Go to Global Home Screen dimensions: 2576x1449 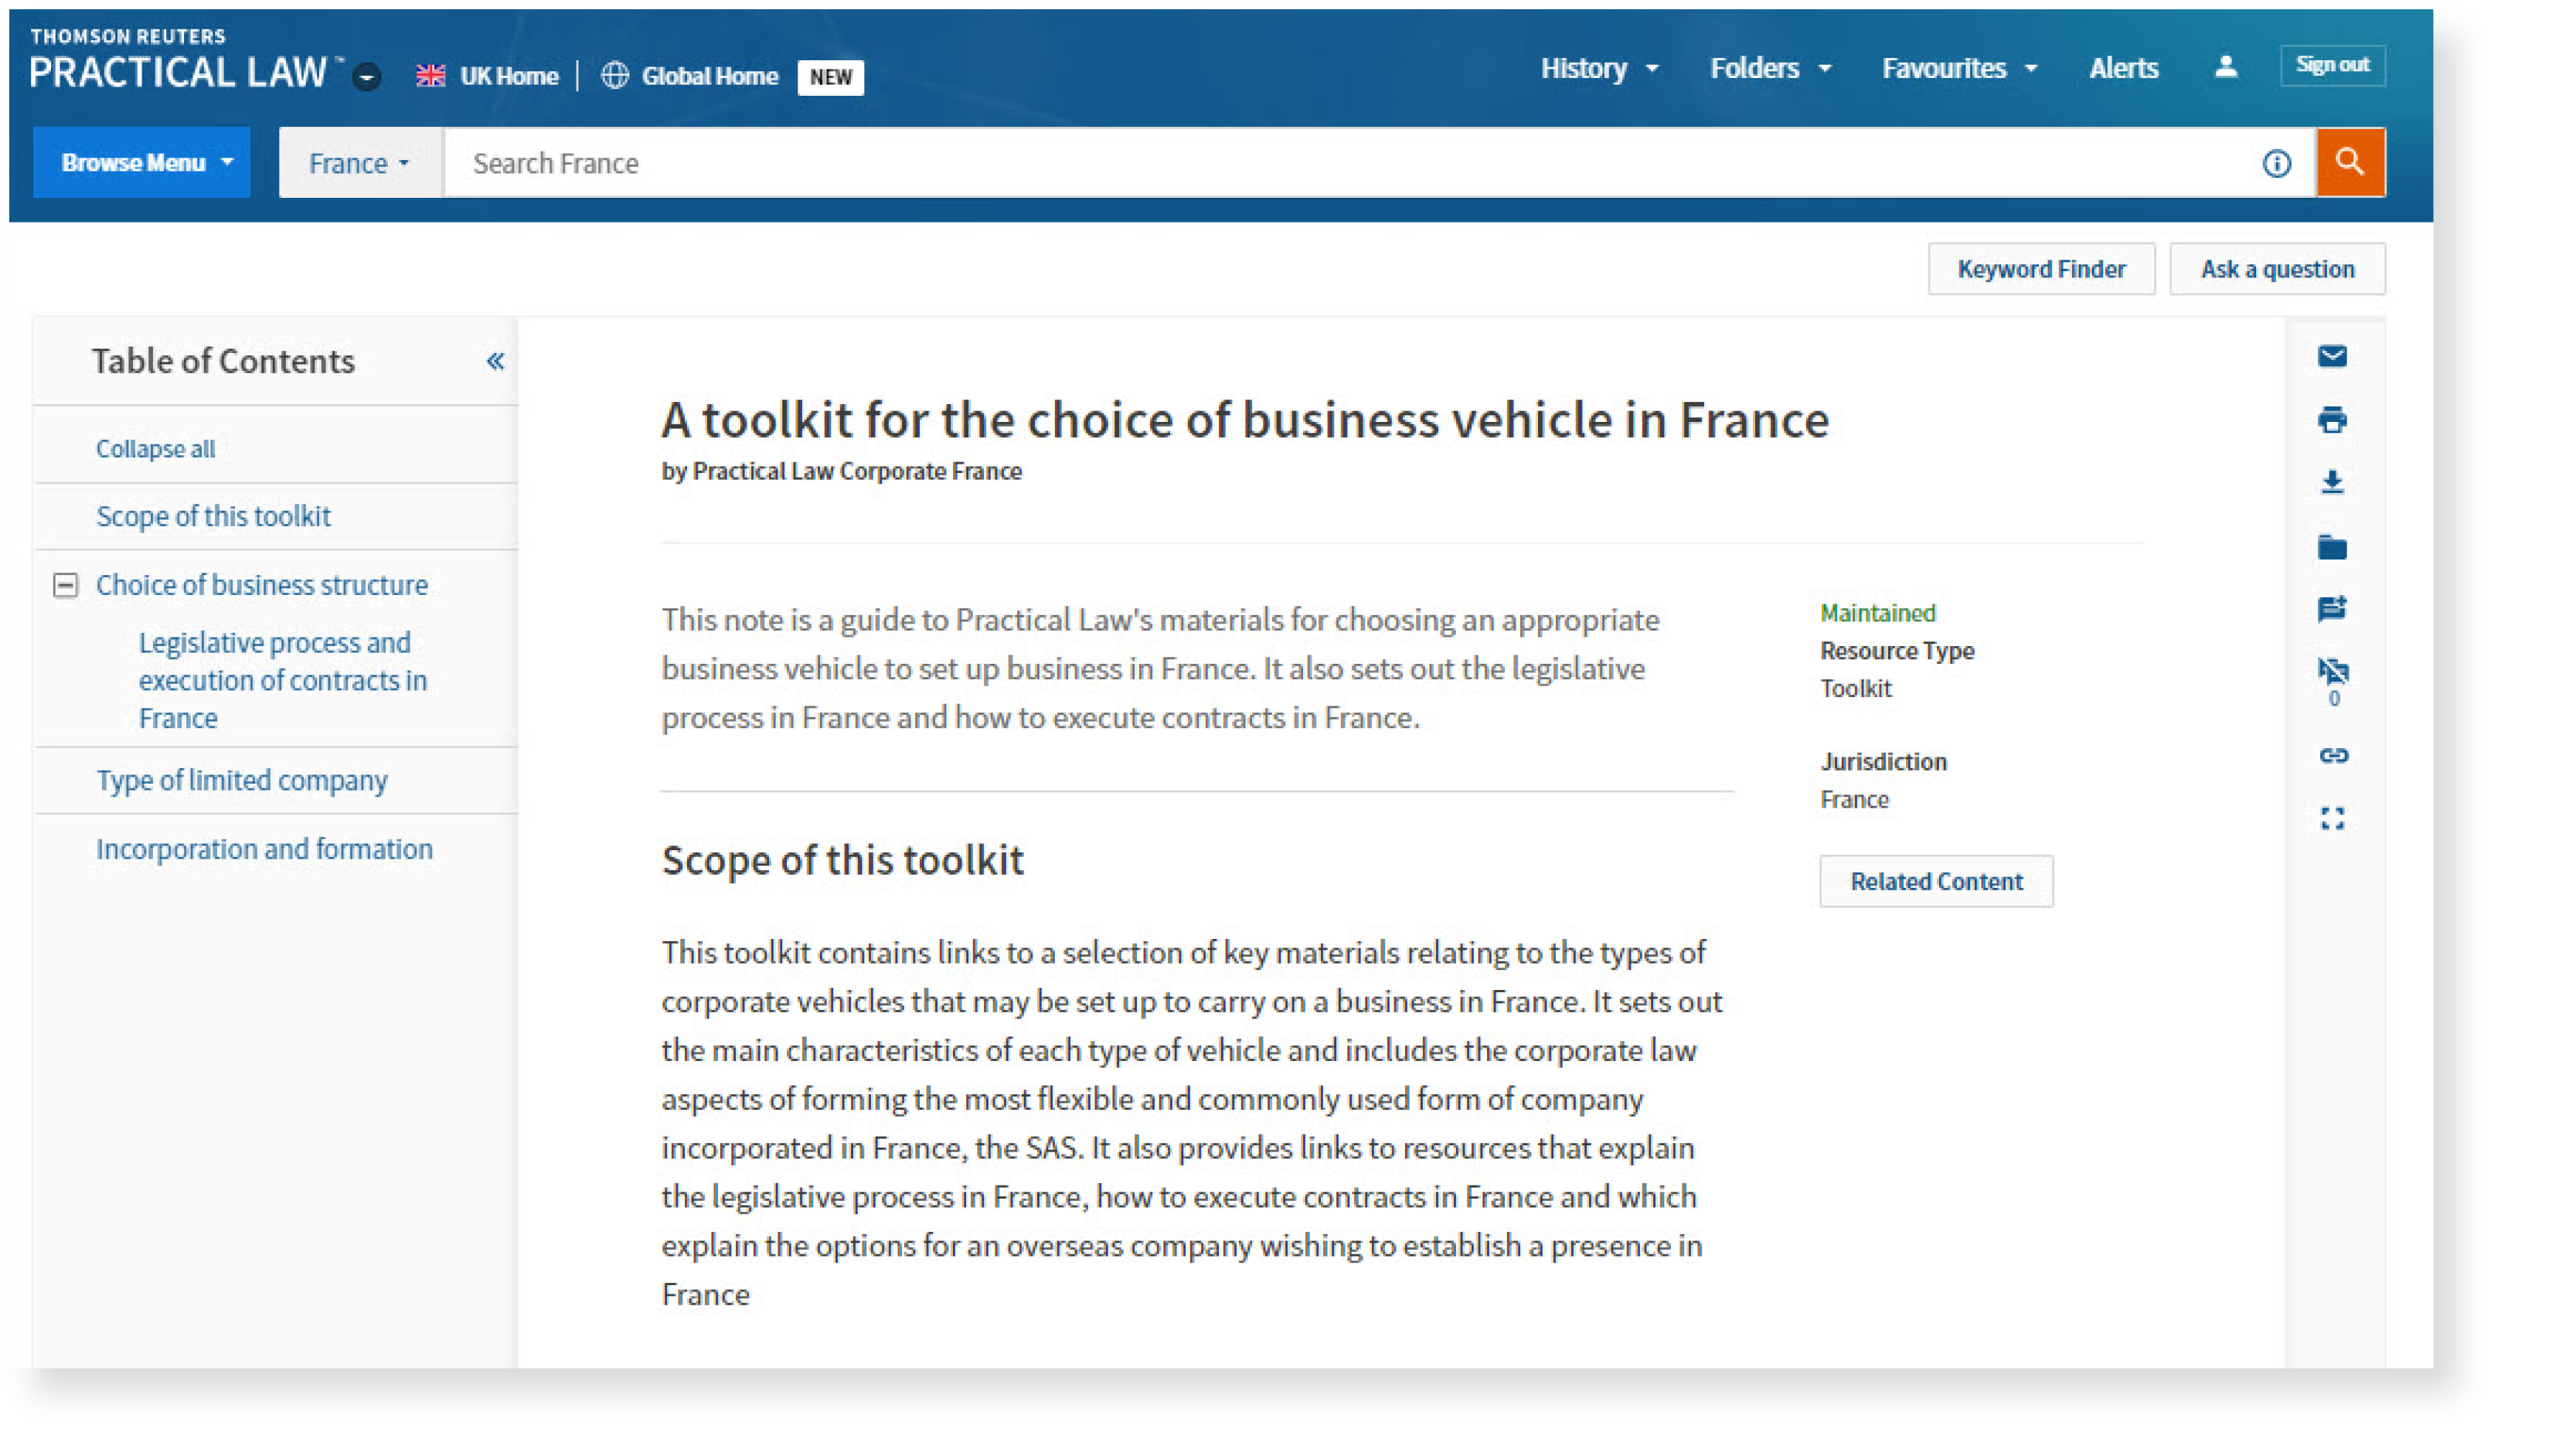click(709, 76)
